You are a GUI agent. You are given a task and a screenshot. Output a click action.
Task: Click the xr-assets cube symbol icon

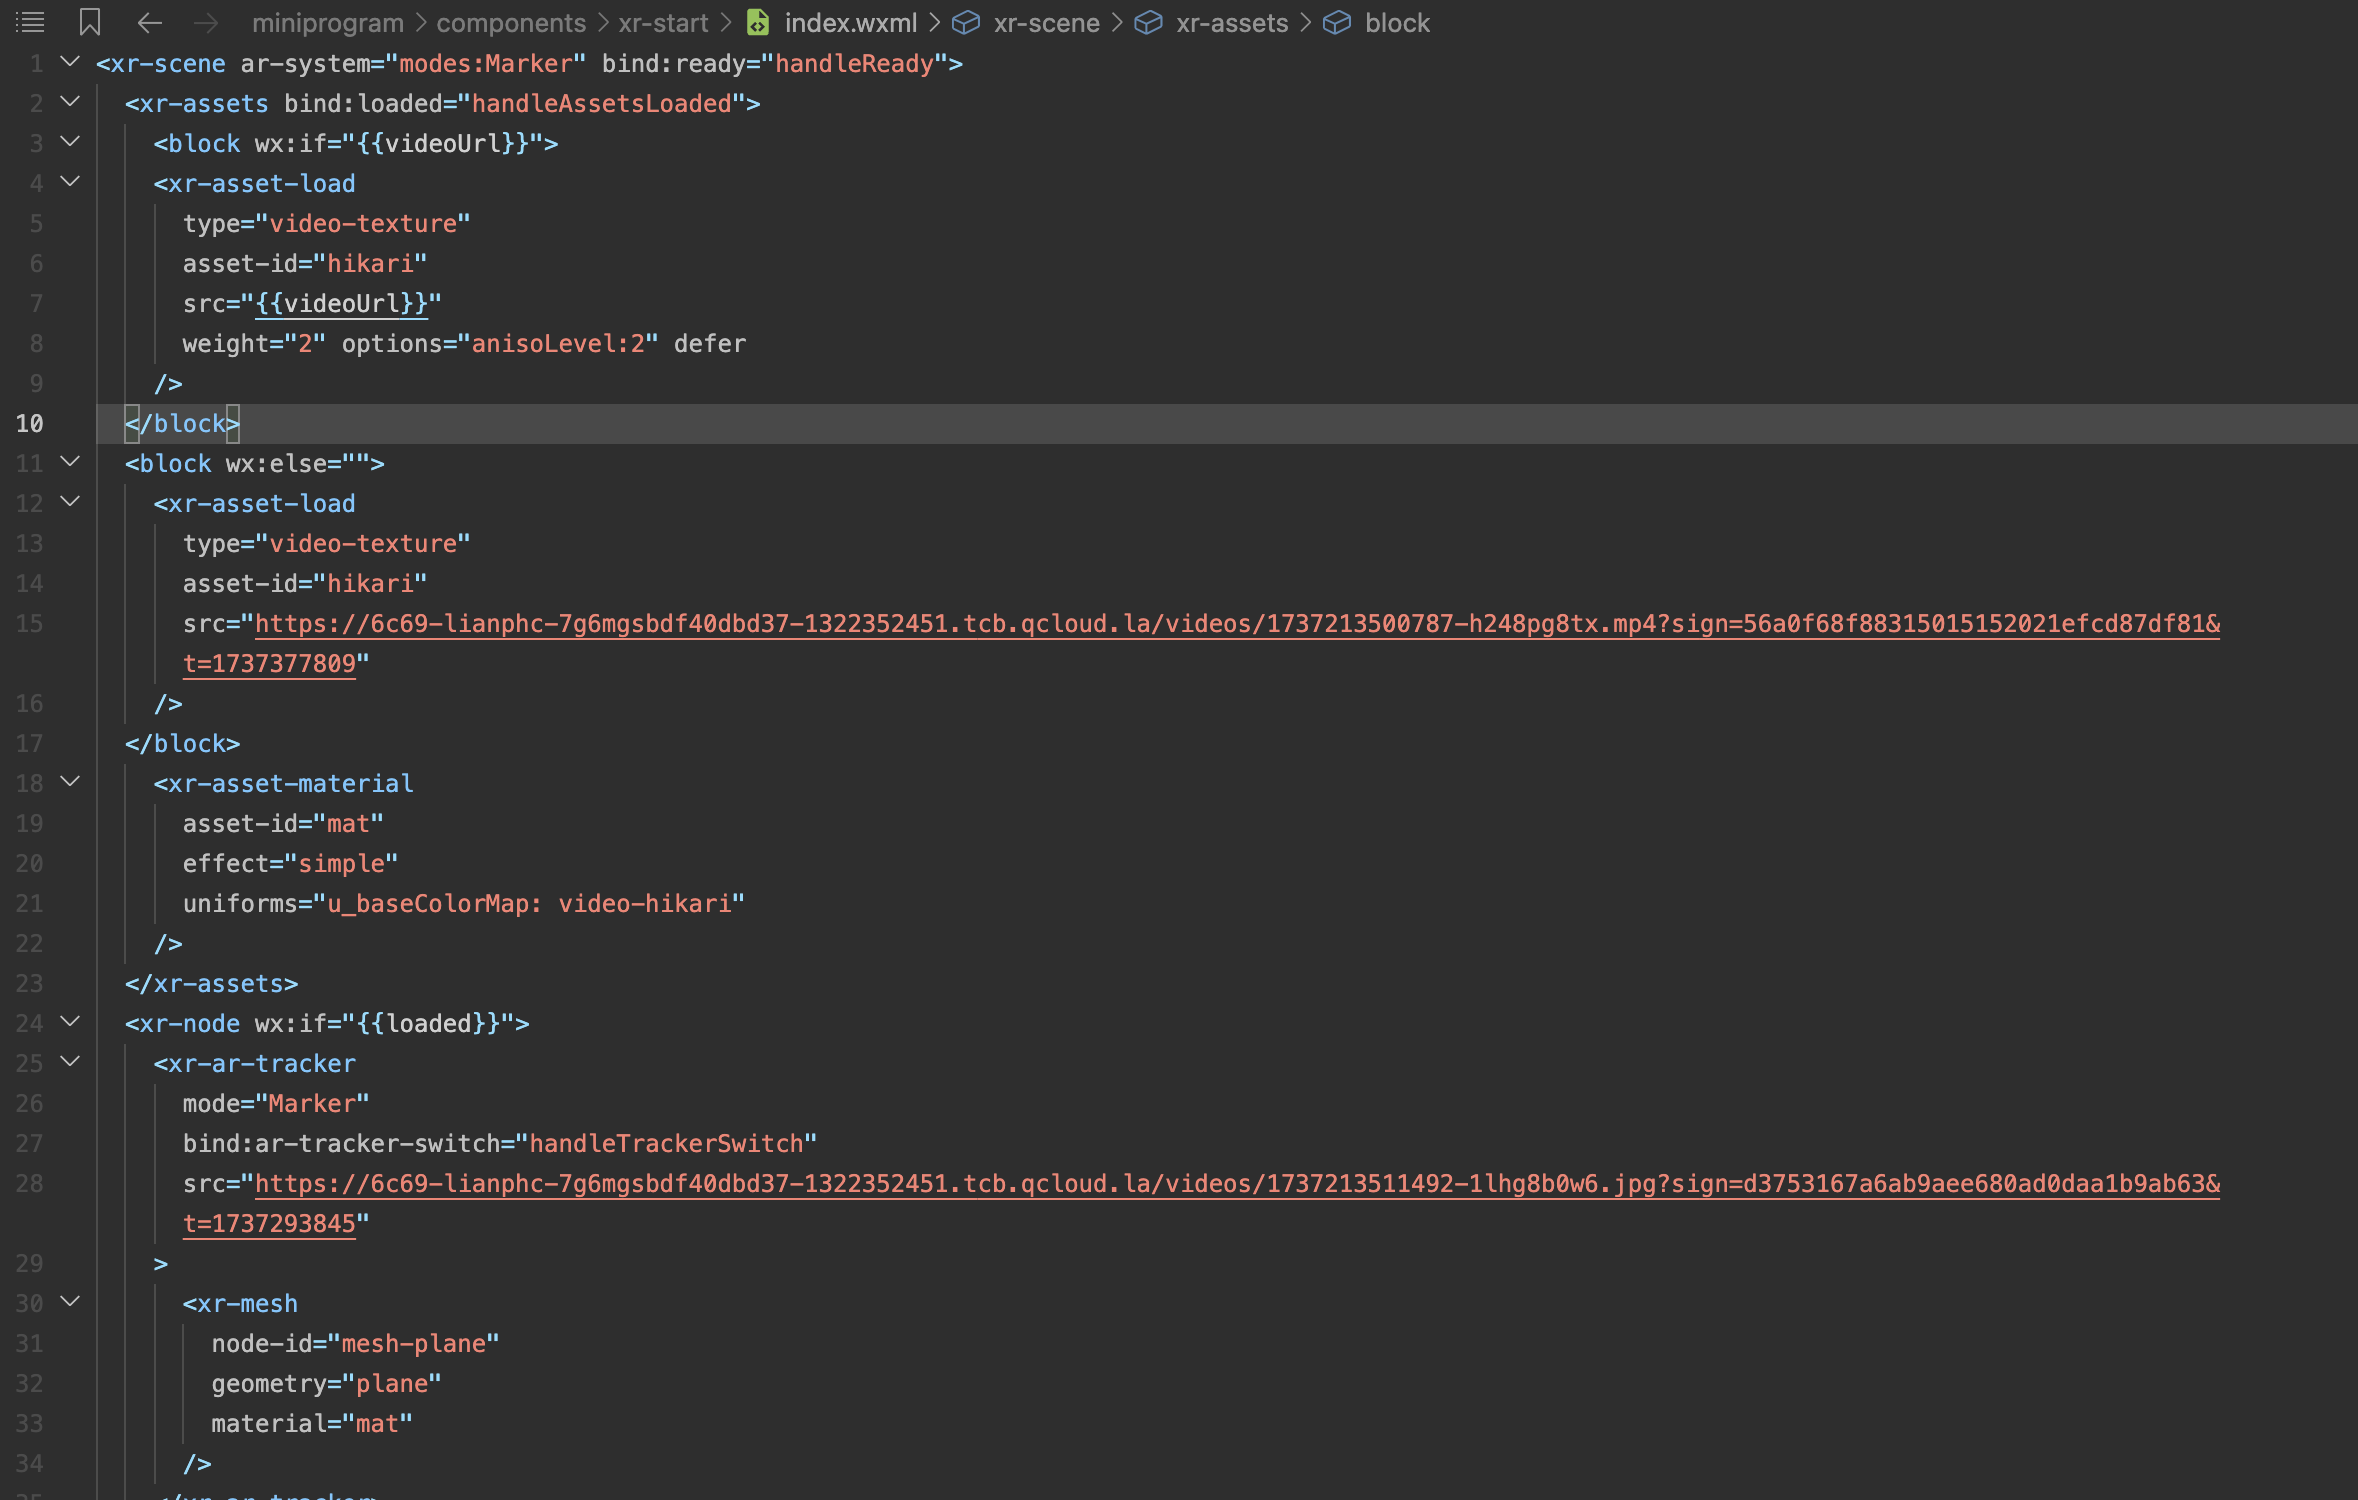pos(1148,22)
